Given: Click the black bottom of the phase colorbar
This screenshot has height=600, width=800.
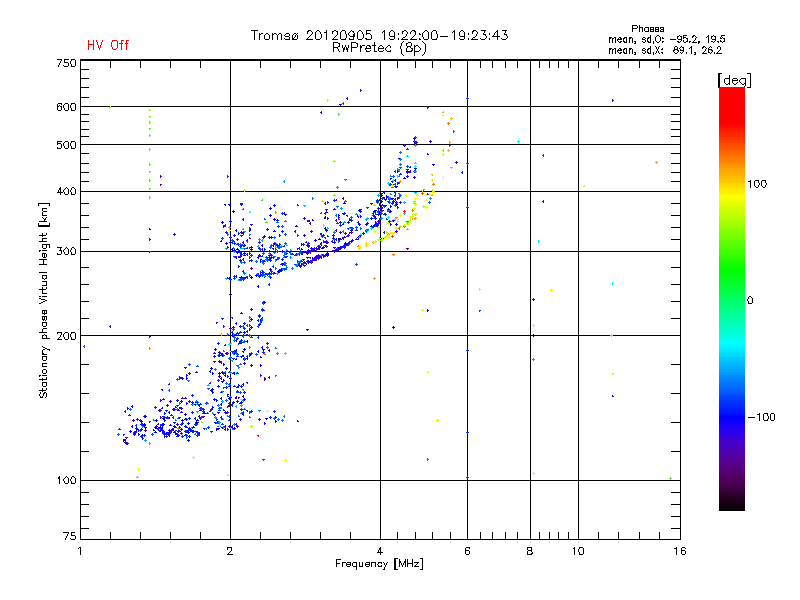Looking at the screenshot, I should (x=732, y=503).
